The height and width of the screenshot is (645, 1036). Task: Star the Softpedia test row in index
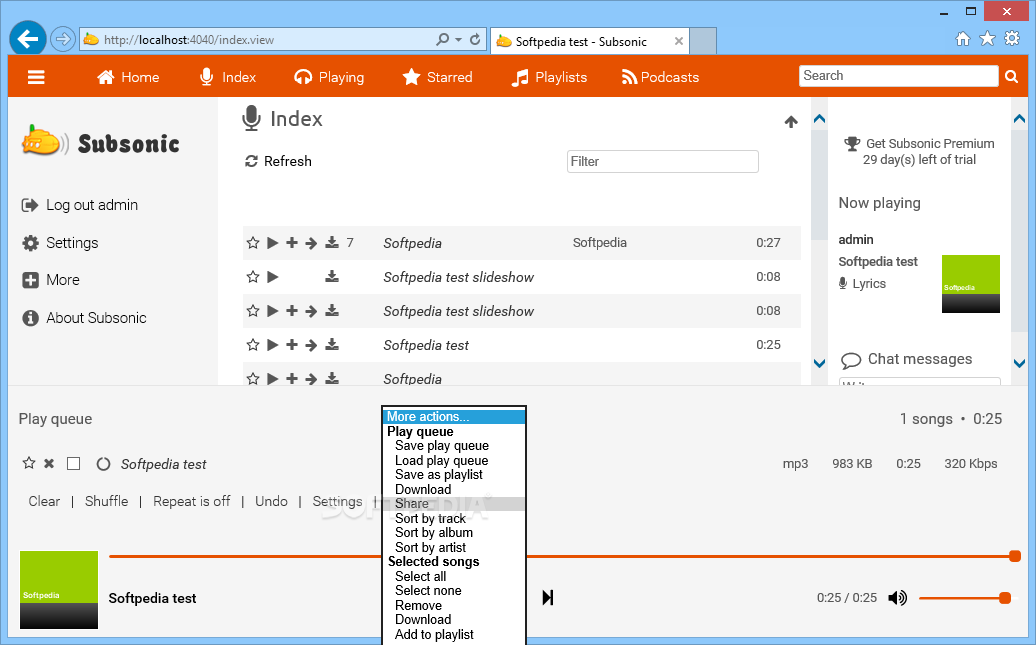(252, 344)
